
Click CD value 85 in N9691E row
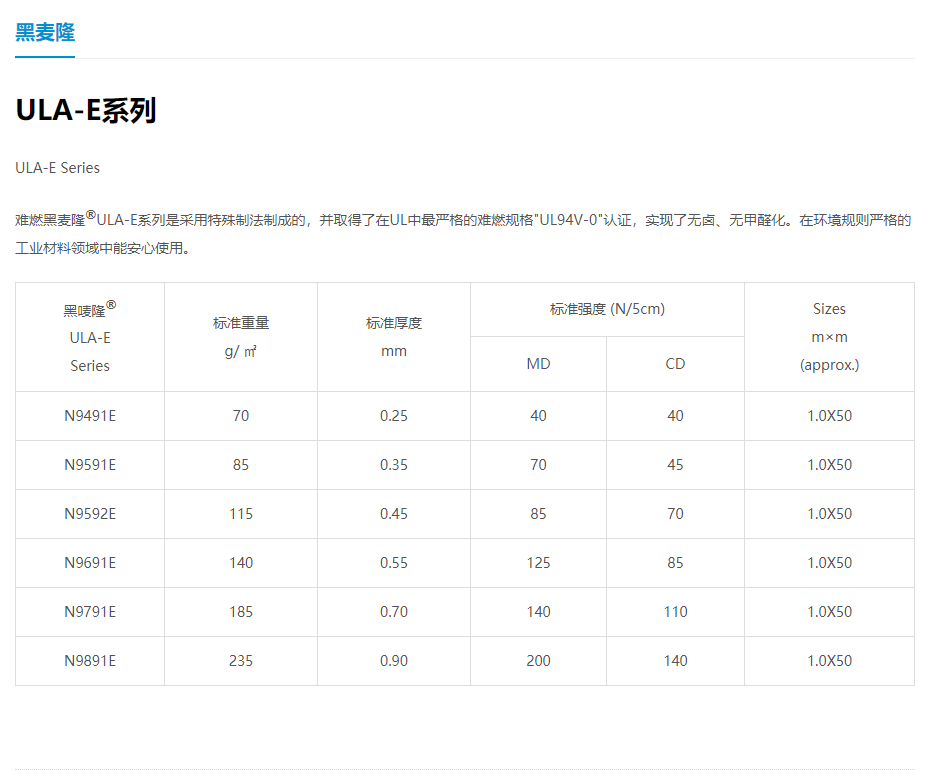[675, 563]
